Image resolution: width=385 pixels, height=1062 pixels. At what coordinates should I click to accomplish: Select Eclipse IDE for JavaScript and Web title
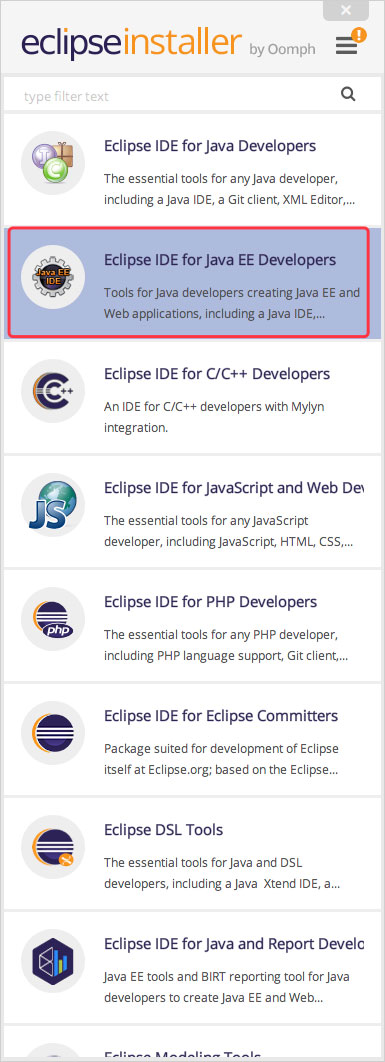point(234,488)
